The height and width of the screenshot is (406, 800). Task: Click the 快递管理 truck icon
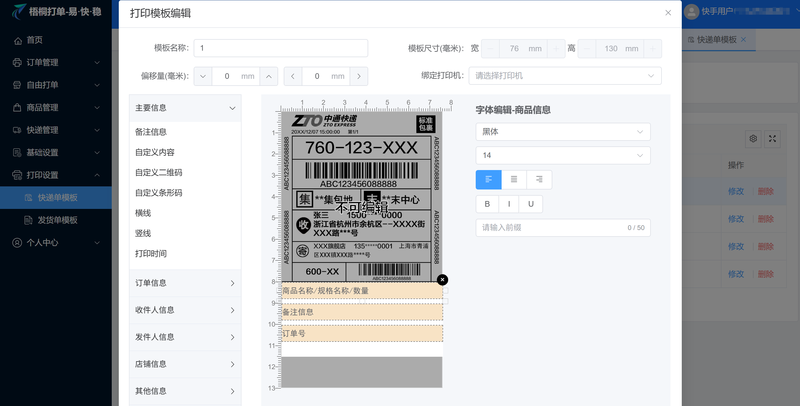point(17,130)
